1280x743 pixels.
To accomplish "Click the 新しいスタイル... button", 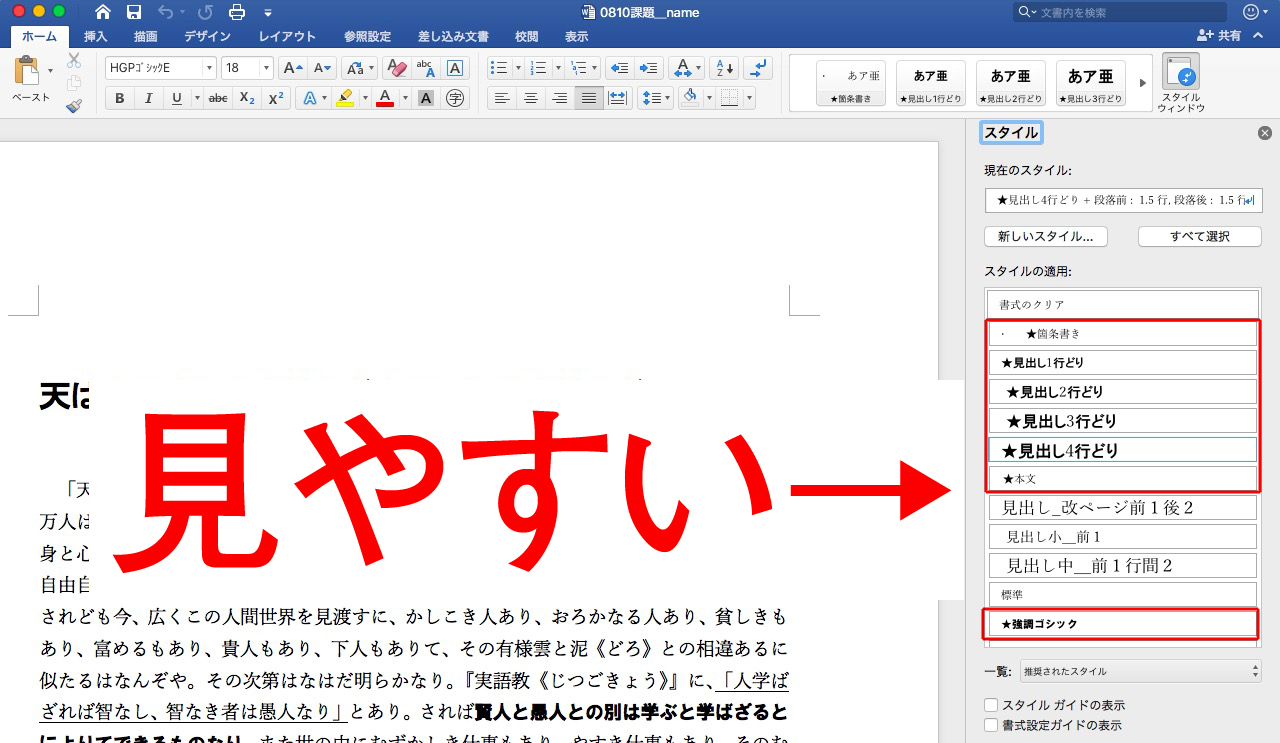I will [1046, 237].
